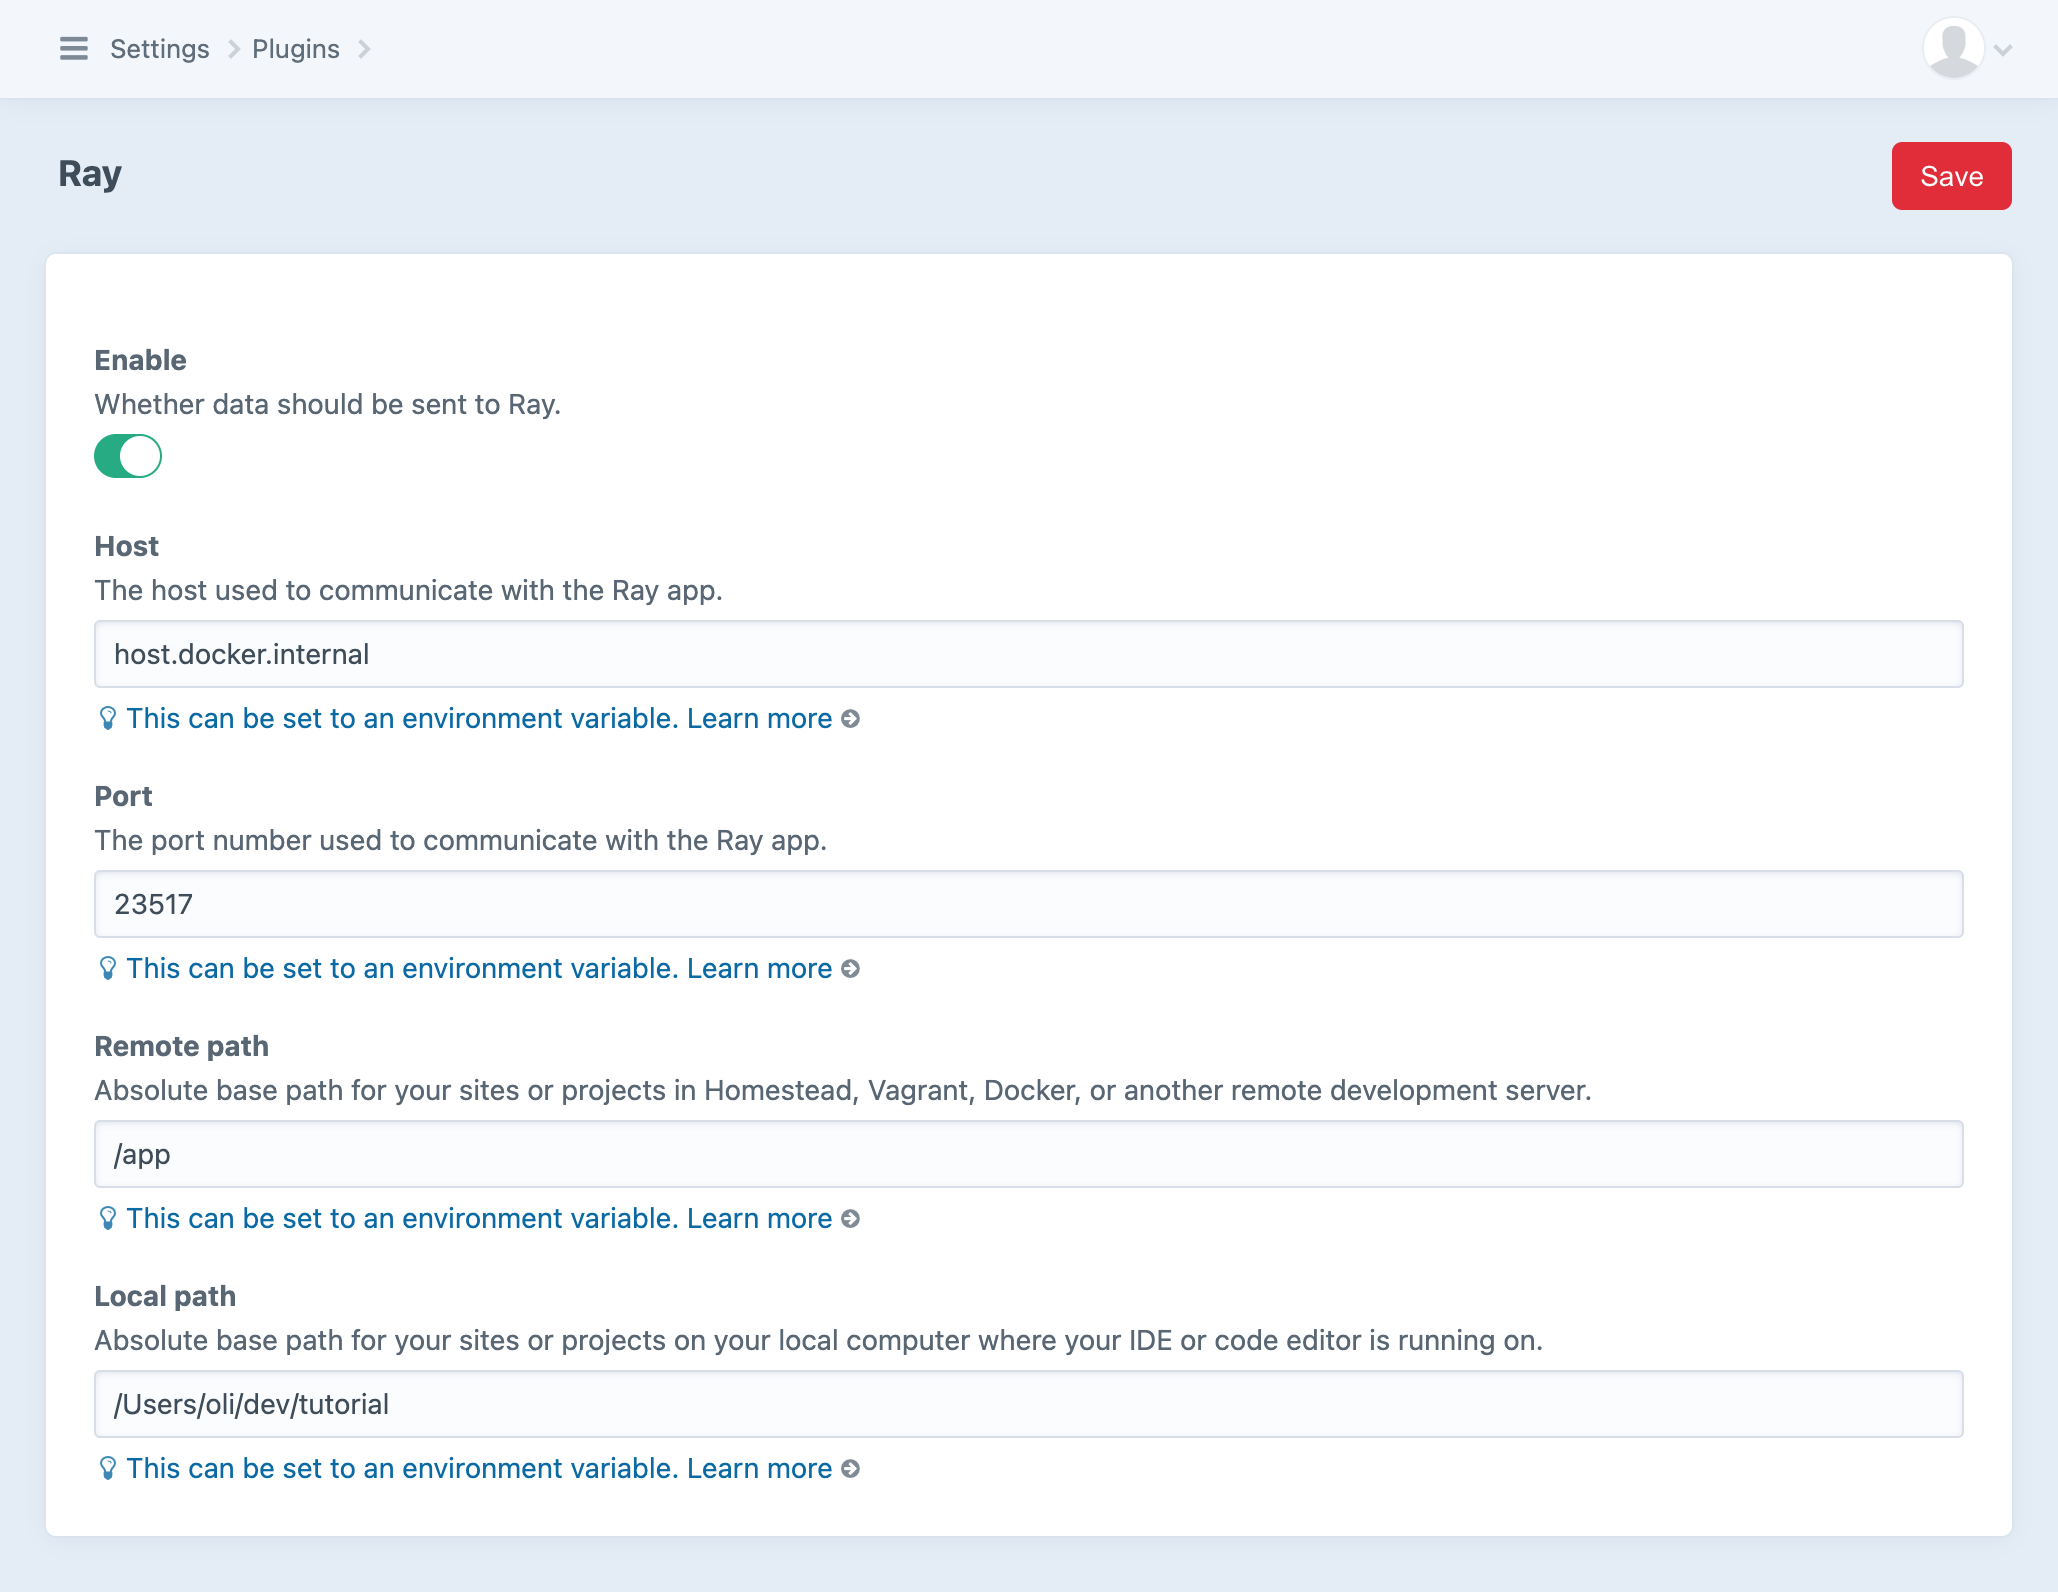This screenshot has width=2058, height=1592.
Task: Focus the Host input field
Action: (x=1028, y=654)
